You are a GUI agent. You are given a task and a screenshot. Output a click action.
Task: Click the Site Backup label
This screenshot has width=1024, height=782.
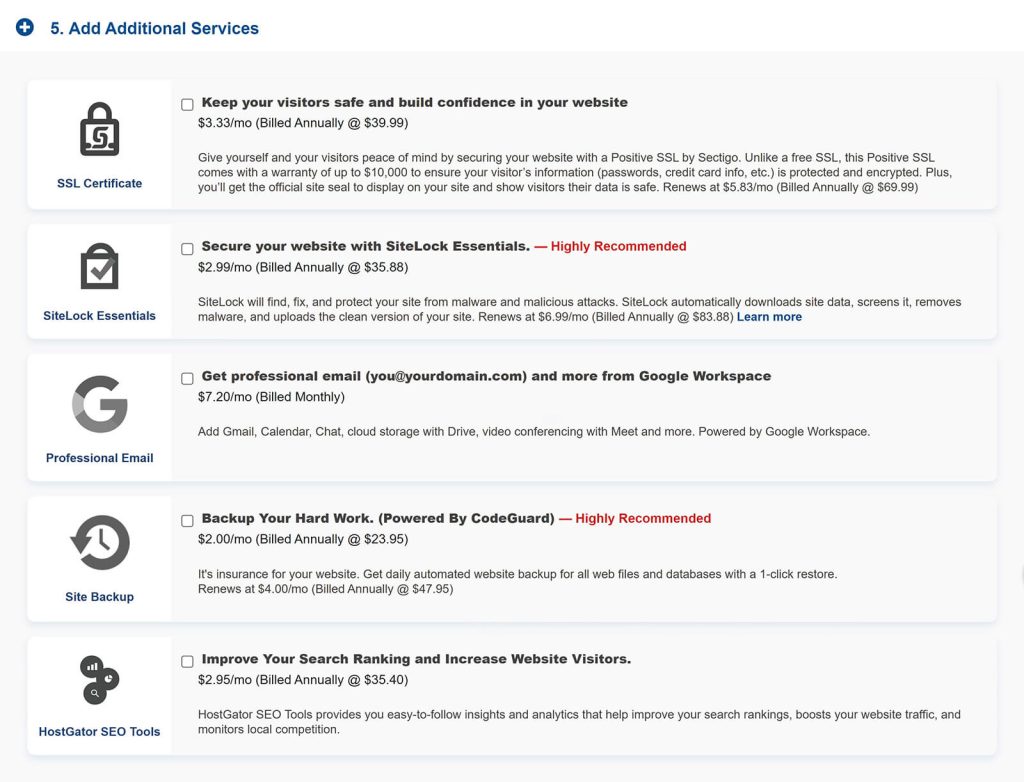[99, 596]
